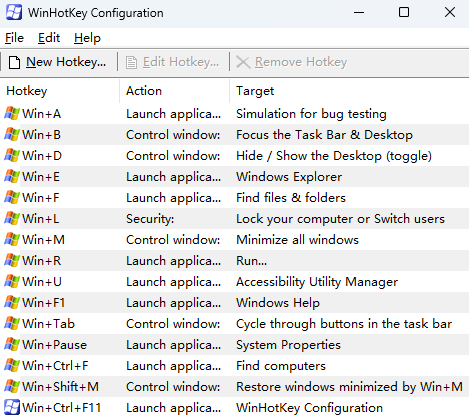The image size is (469, 420).
Task: Click the Remove Hotkey toolbar button
Action: pyautogui.click(x=292, y=62)
